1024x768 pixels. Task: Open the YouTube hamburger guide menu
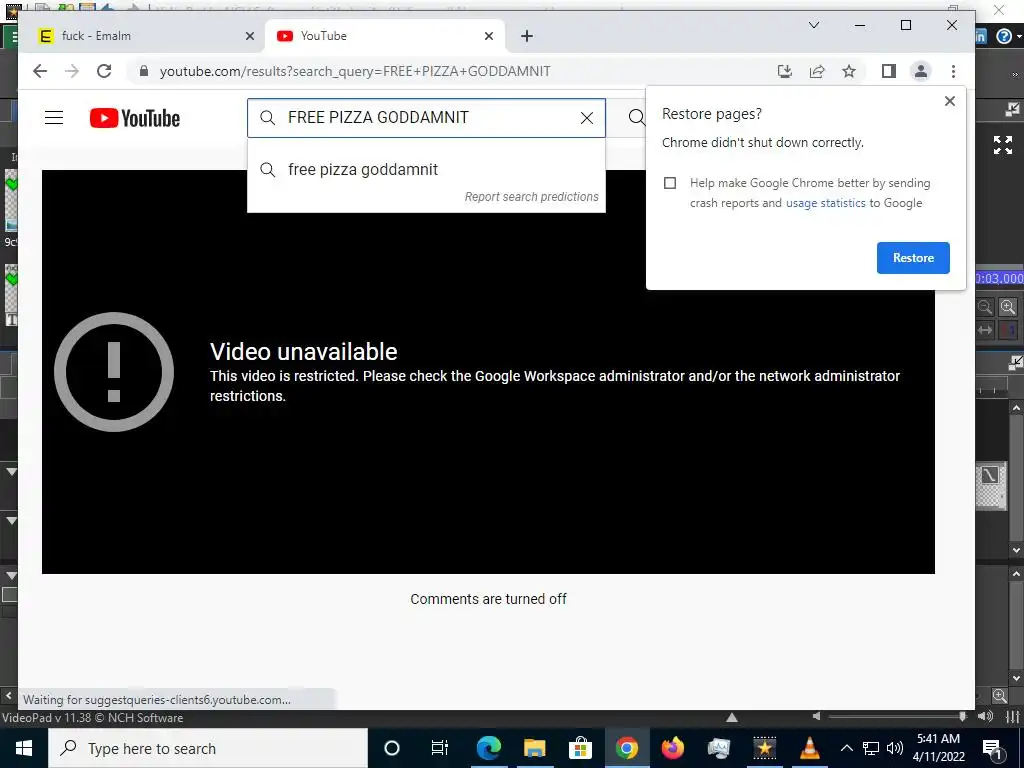point(54,118)
